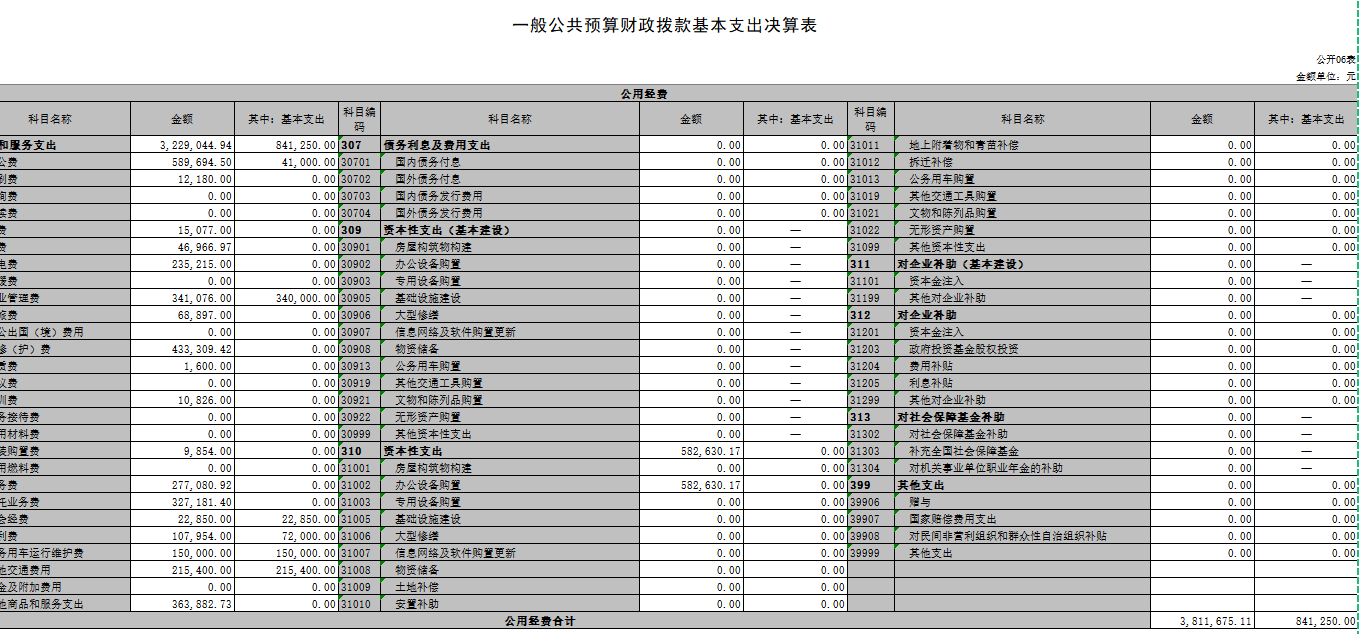Select the 公用经费合计 total row label
The width and height of the screenshot is (1359, 634).
[x=540, y=621]
